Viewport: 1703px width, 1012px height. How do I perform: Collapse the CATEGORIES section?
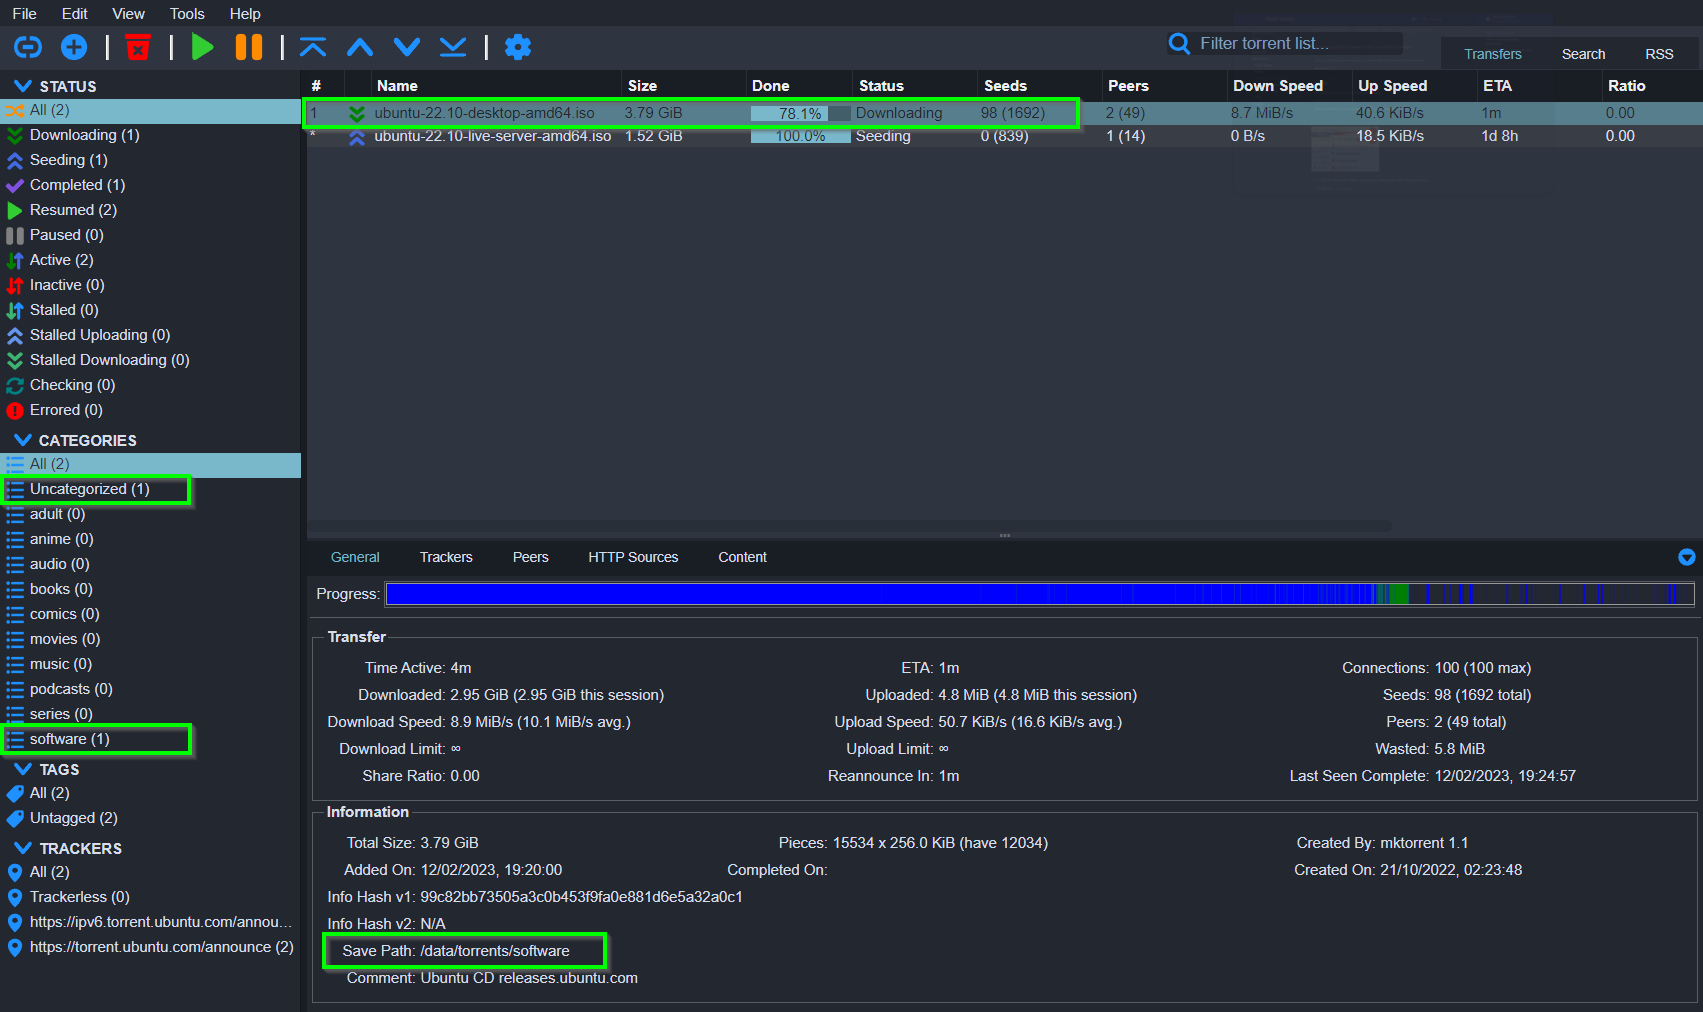point(22,440)
